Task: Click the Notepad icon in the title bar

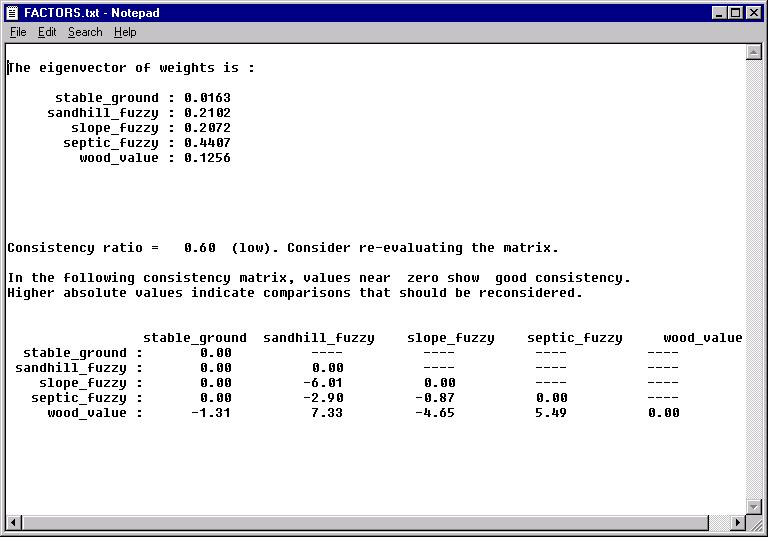Action: (12, 13)
